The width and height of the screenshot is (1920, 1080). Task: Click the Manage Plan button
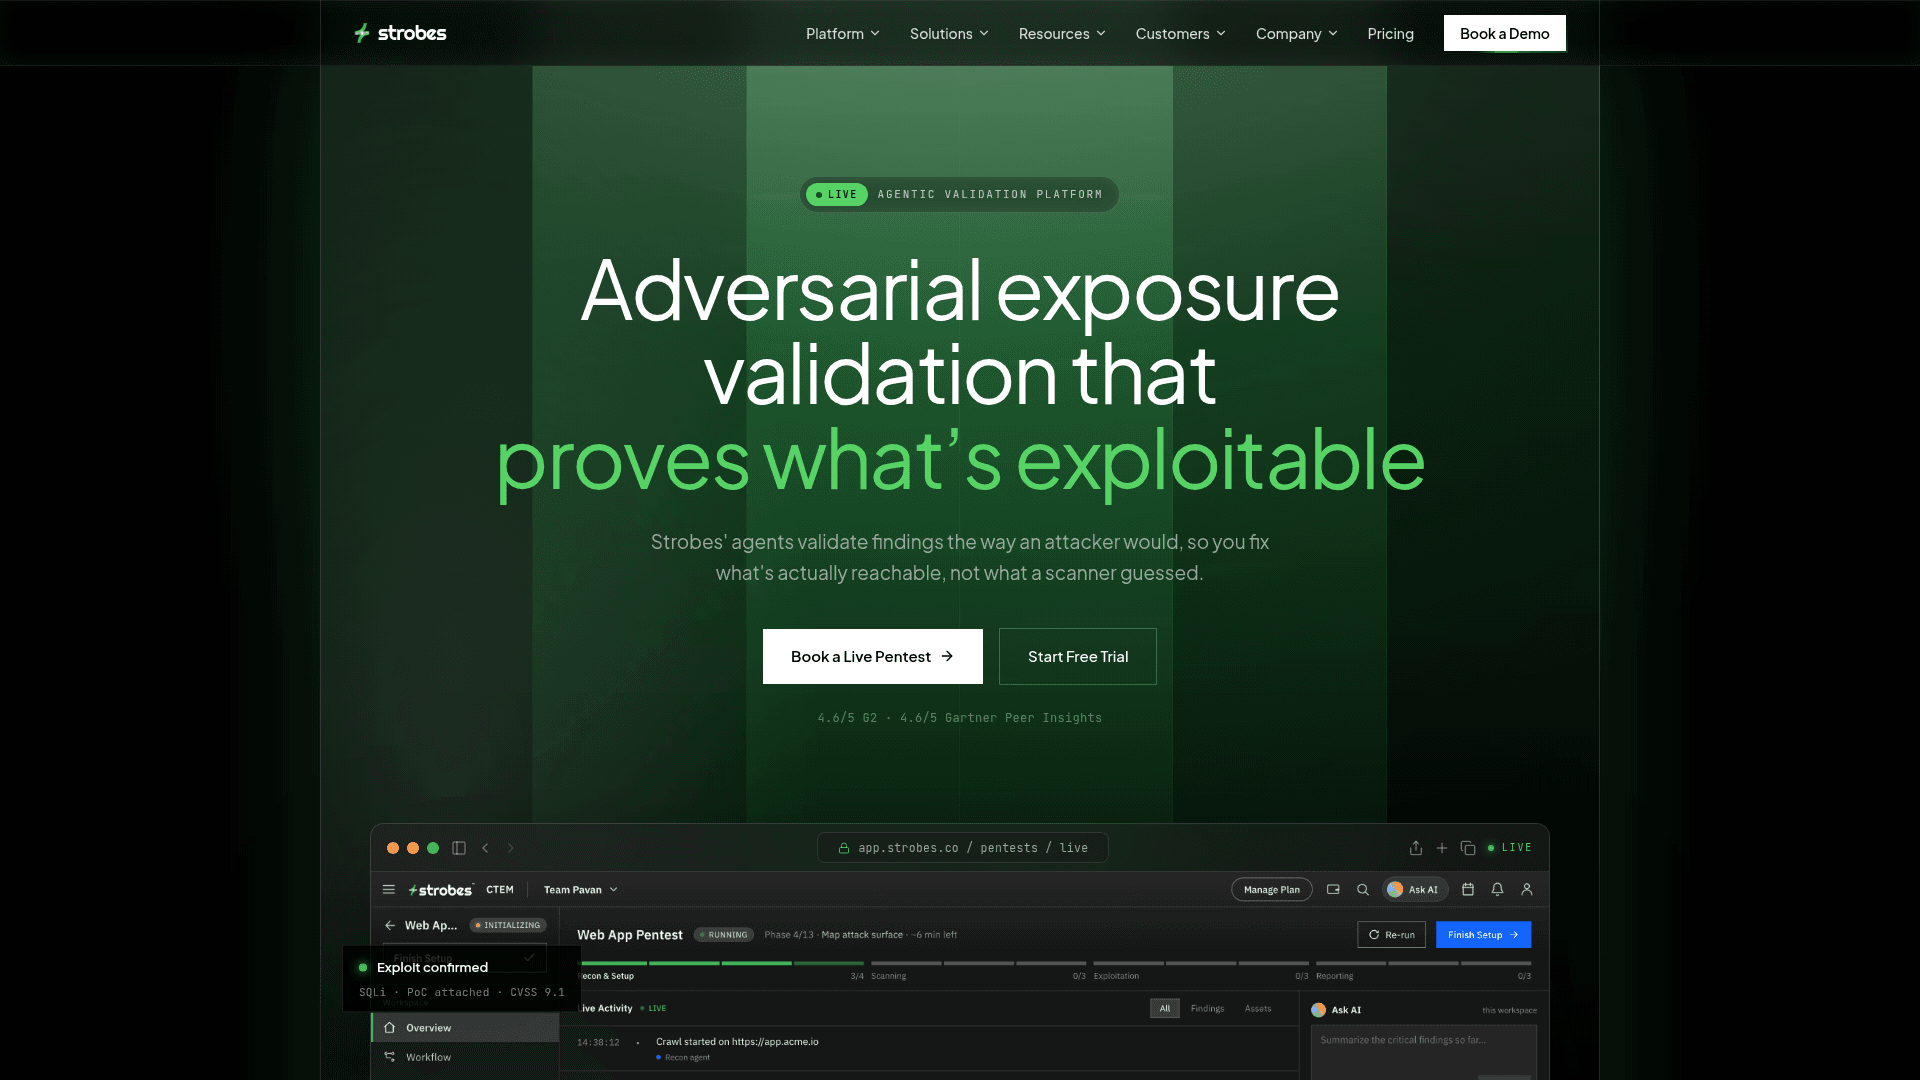1272,889
